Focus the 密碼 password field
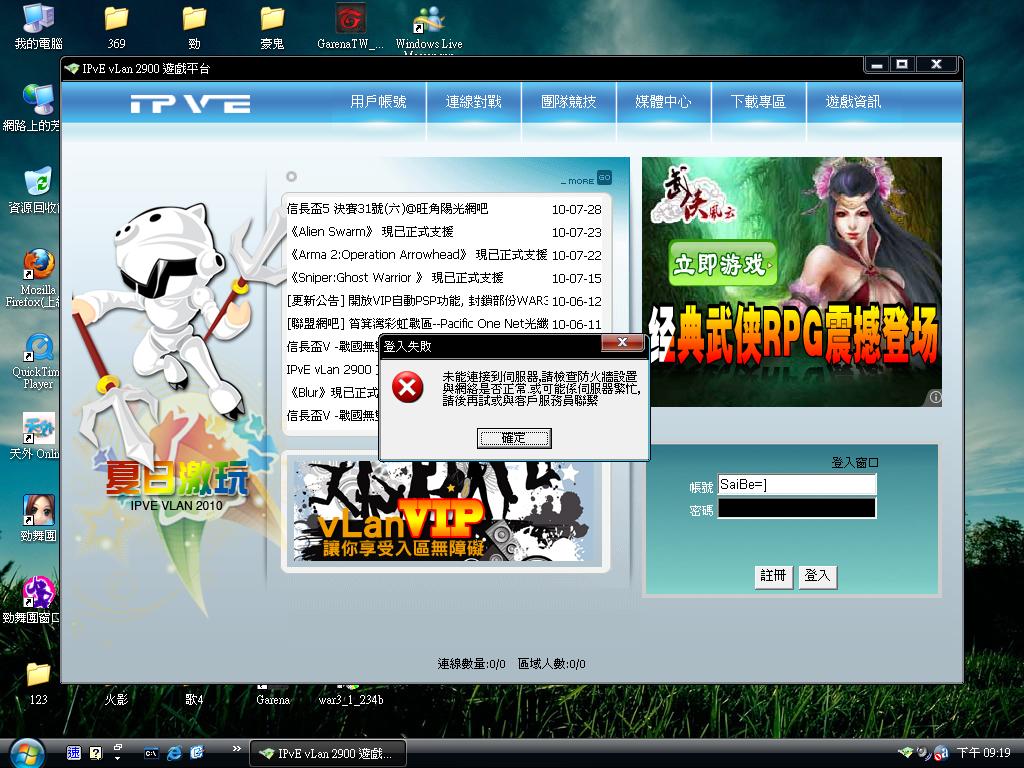Image resolution: width=1024 pixels, height=768 pixels. (x=796, y=509)
